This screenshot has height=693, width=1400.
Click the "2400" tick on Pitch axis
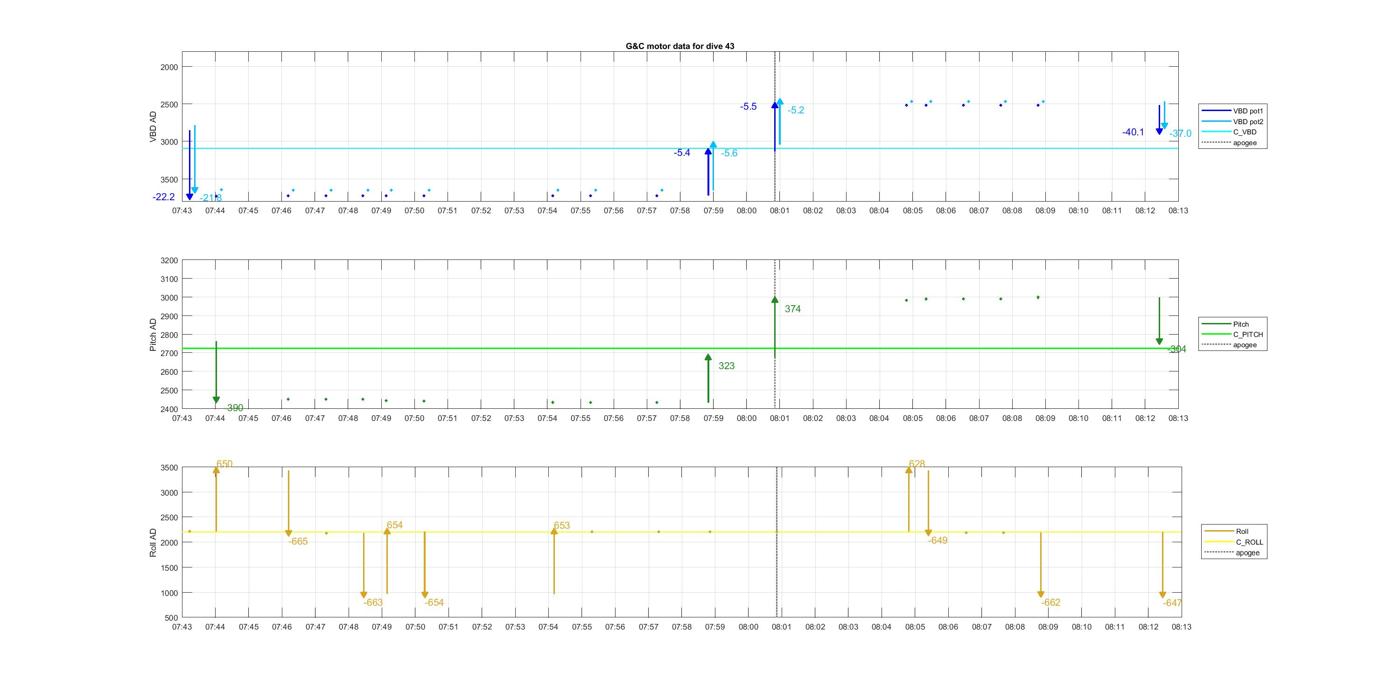(169, 409)
